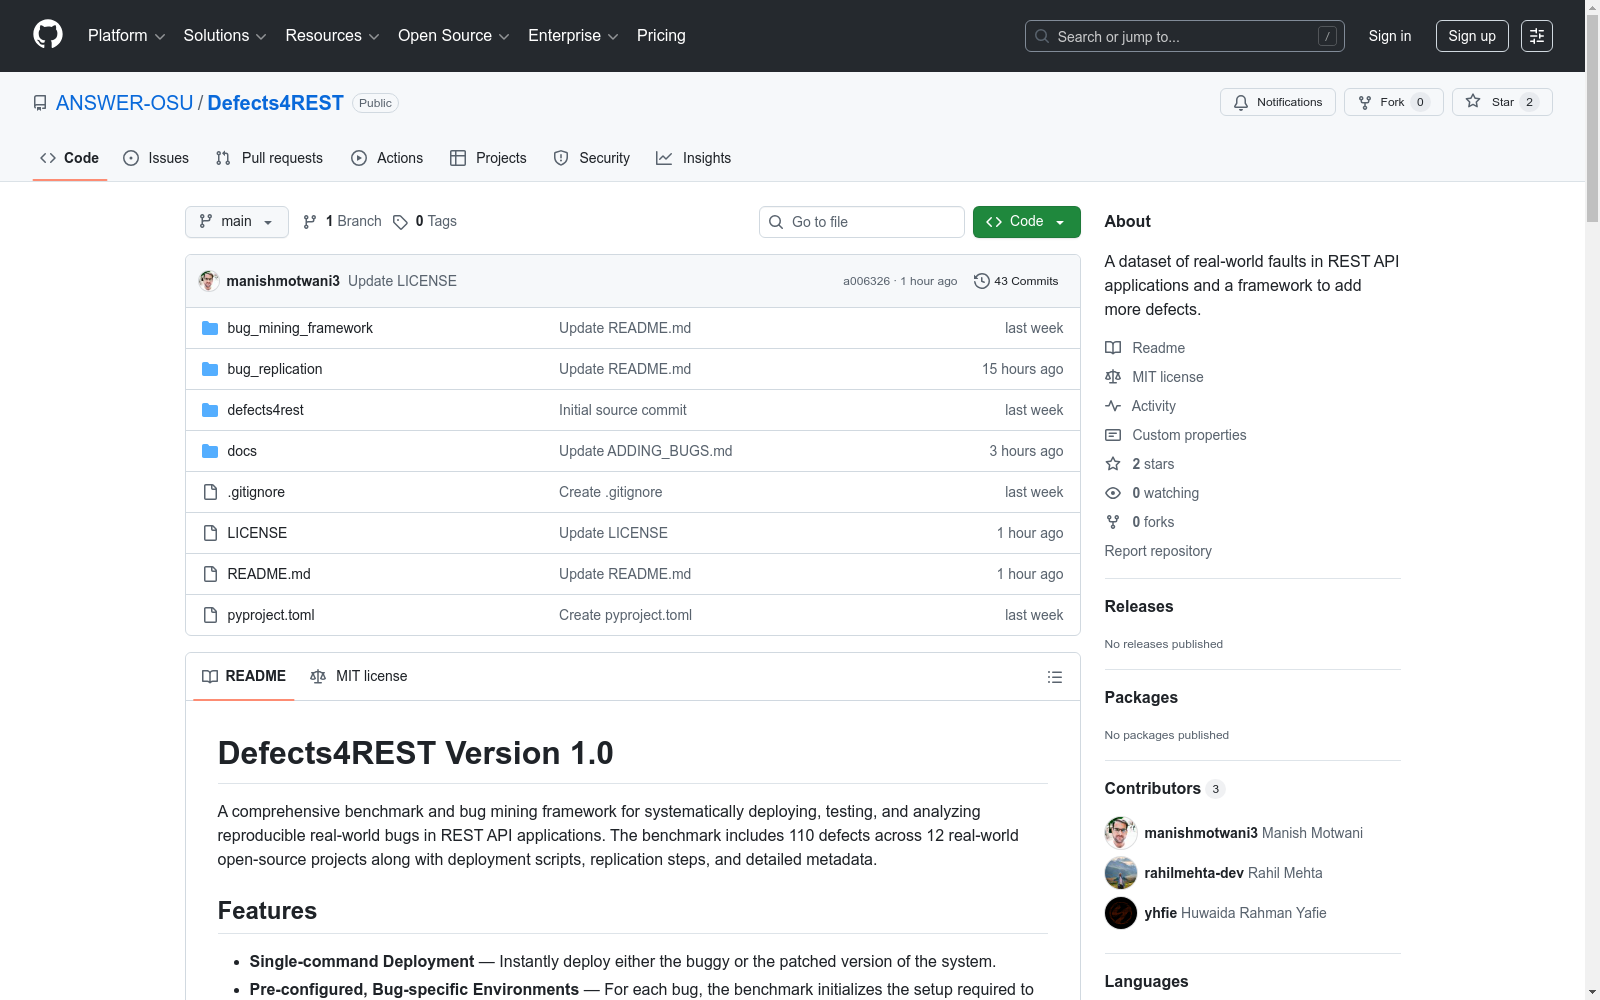Image resolution: width=1600 pixels, height=1000 pixels.
Task: Click the fork icon beside 0 forks
Action: (1113, 522)
